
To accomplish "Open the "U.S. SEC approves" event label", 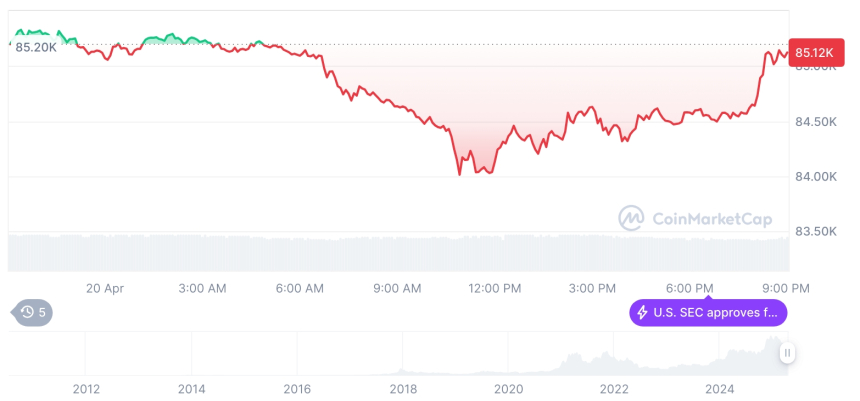I will click(716, 313).
